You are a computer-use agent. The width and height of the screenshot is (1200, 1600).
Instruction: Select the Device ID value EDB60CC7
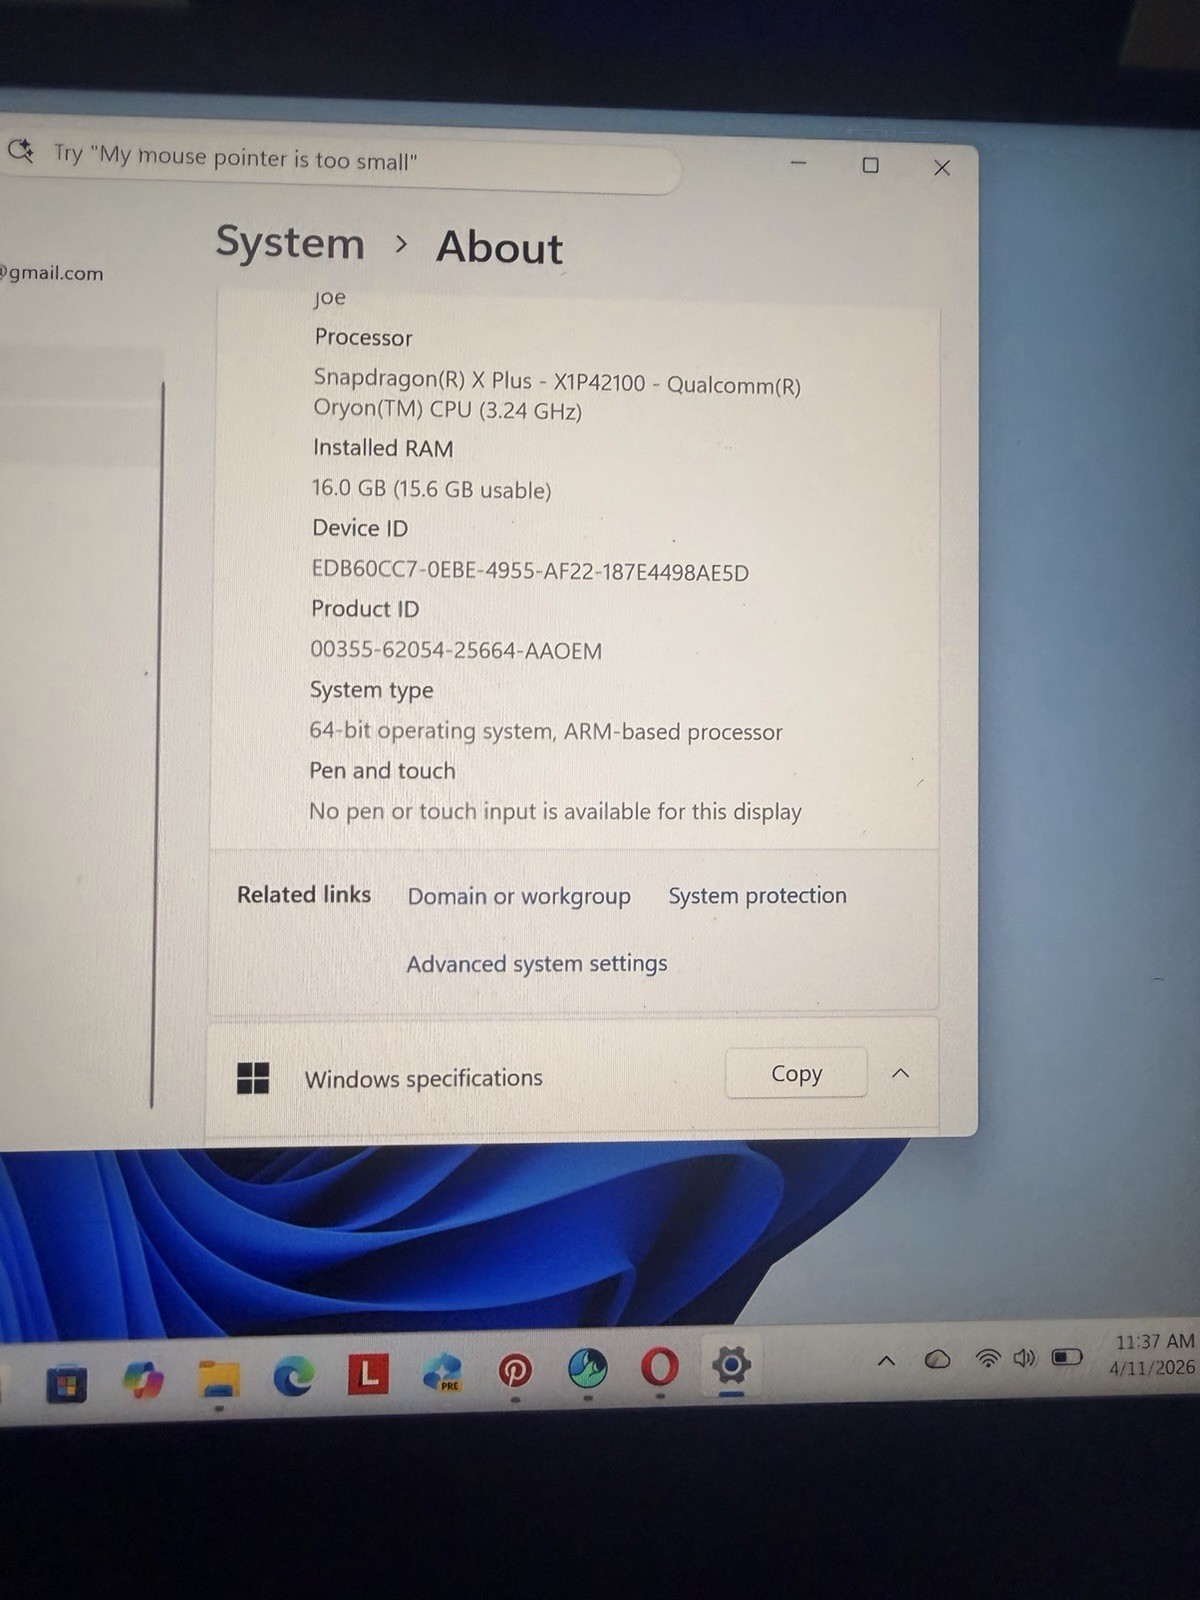530,571
